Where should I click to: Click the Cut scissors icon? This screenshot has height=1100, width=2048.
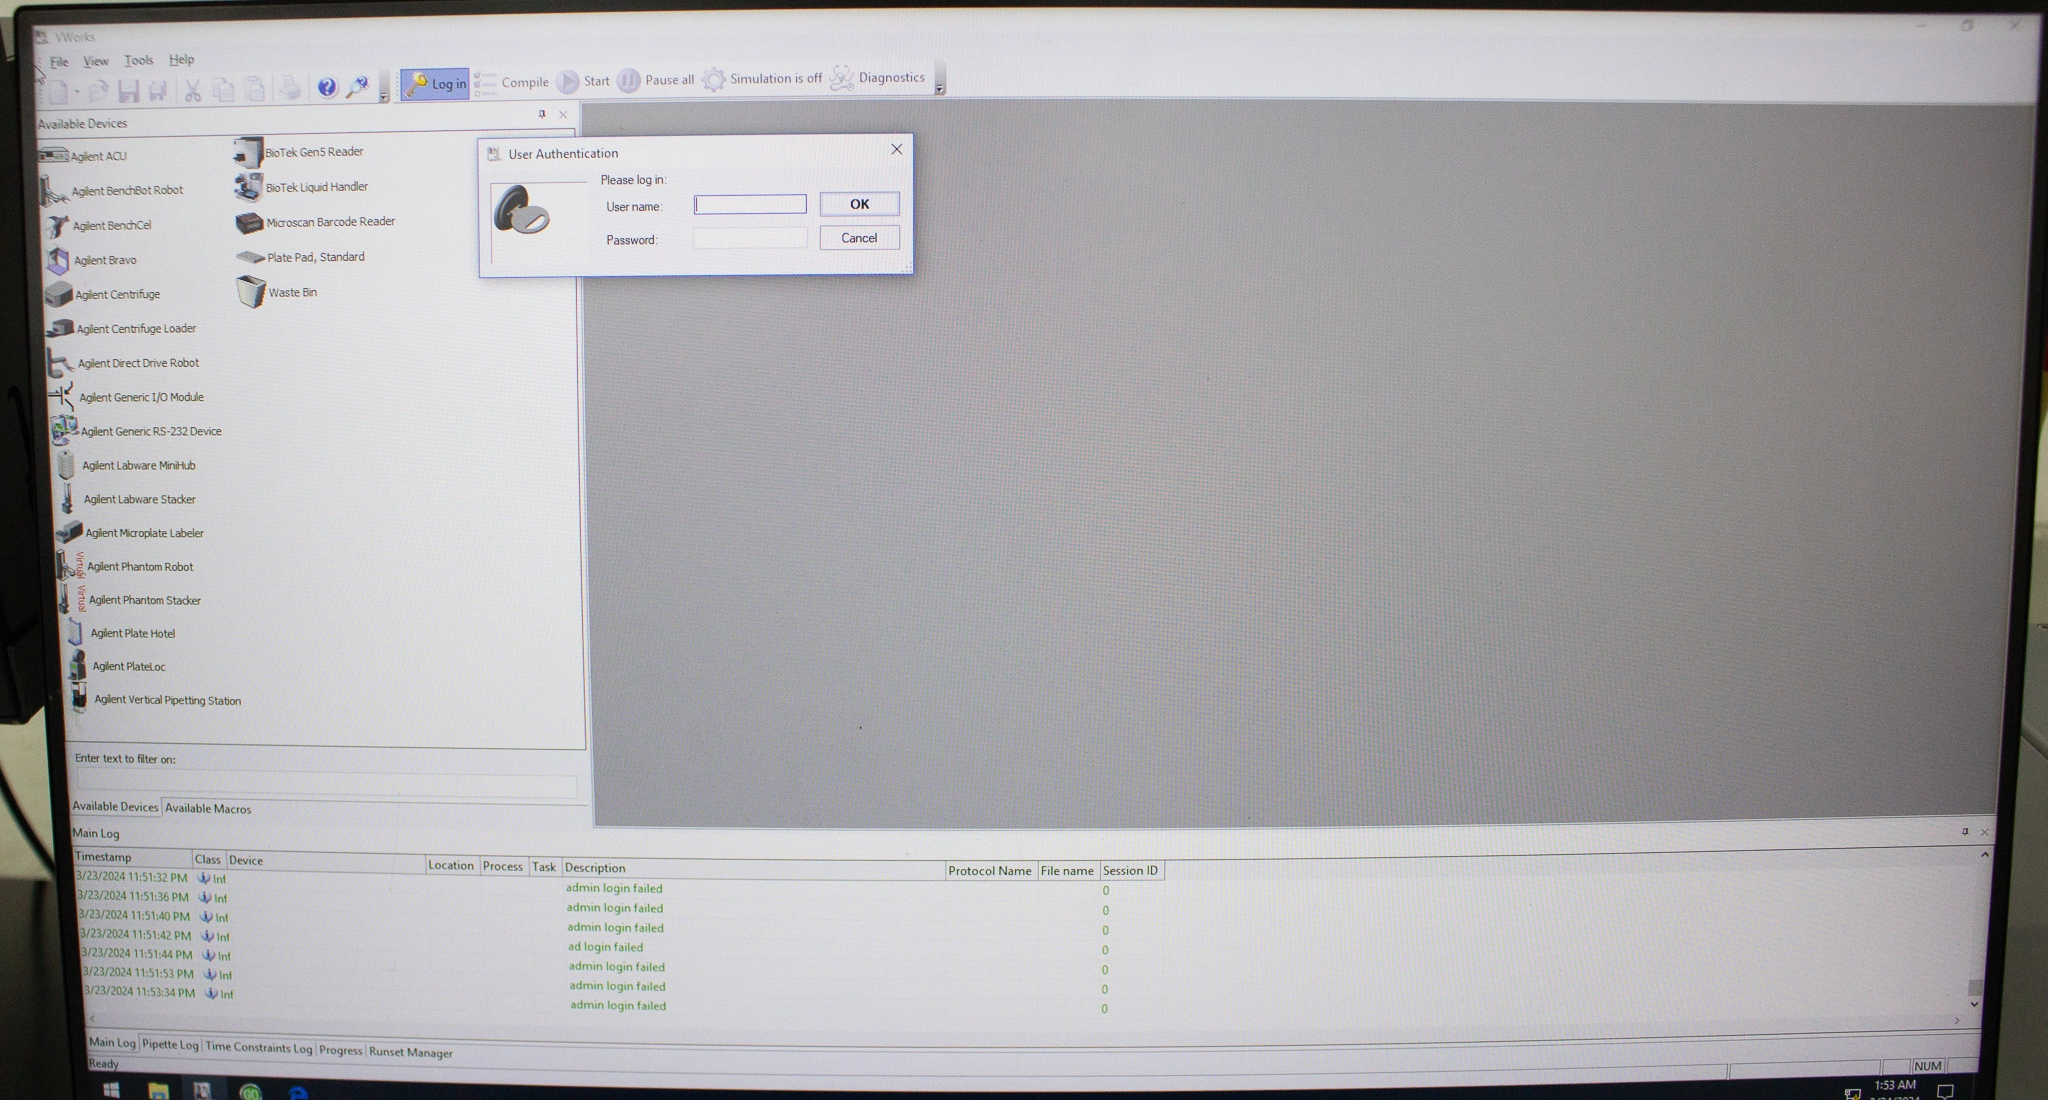(193, 91)
